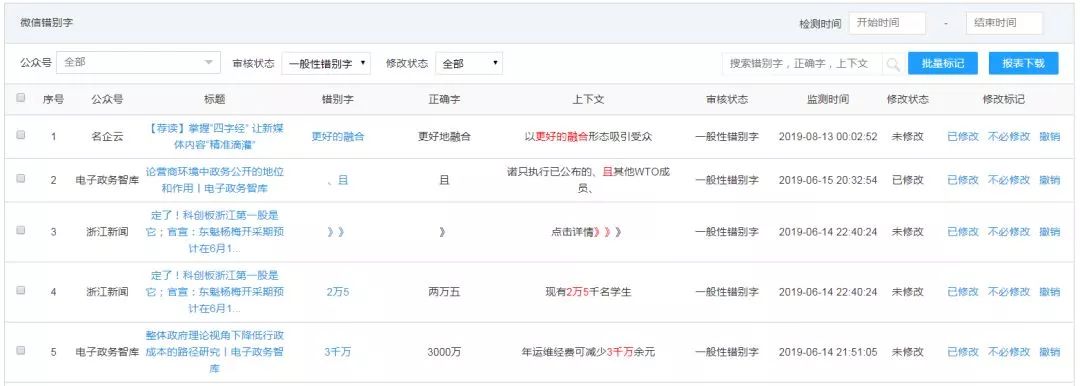Mark row 5 3千万 as 已修改

[x=963, y=352]
